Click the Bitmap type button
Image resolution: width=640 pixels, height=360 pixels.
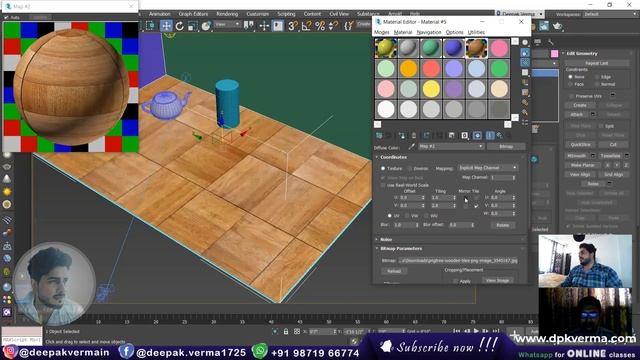pyautogui.click(x=506, y=147)
